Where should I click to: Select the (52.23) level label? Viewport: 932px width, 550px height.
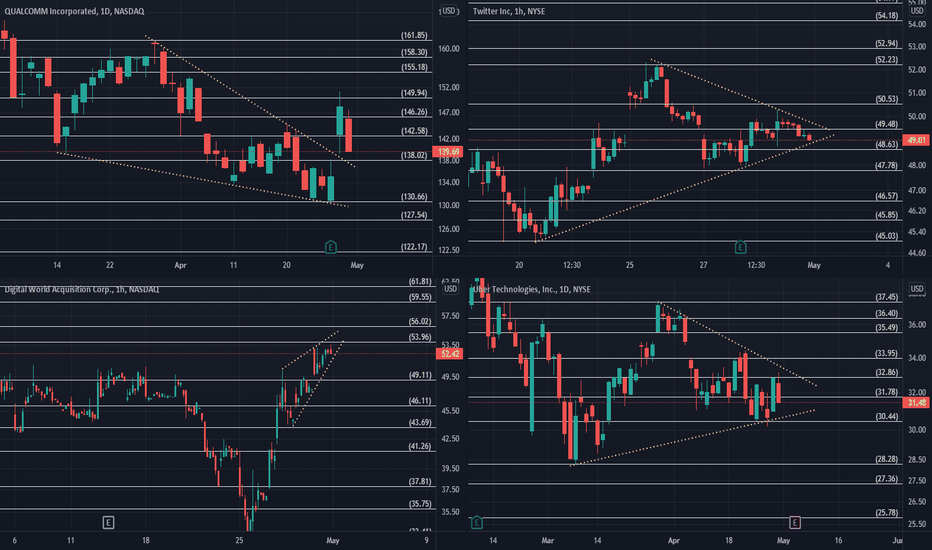pos(887,59)
